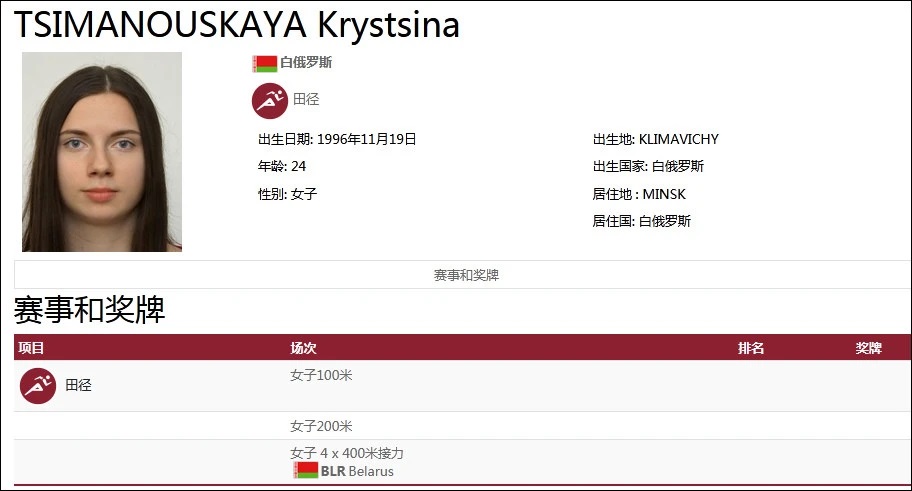Click the 白俄罗斯 country link in the header
Image resolution: width=912 pixels, height=491 pixels.
pos(306,63)
